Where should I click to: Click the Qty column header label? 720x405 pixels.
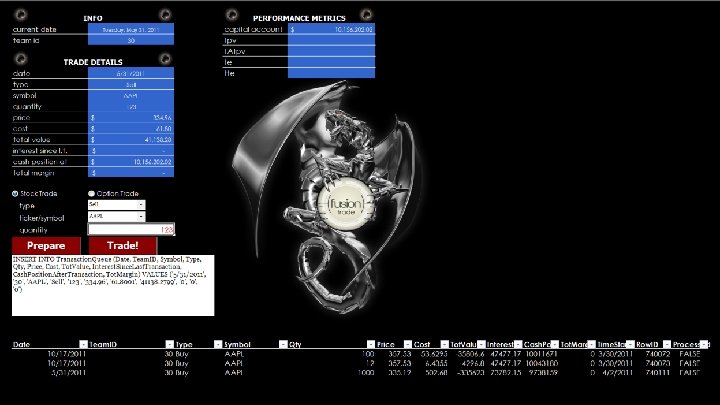pos(295,344)
